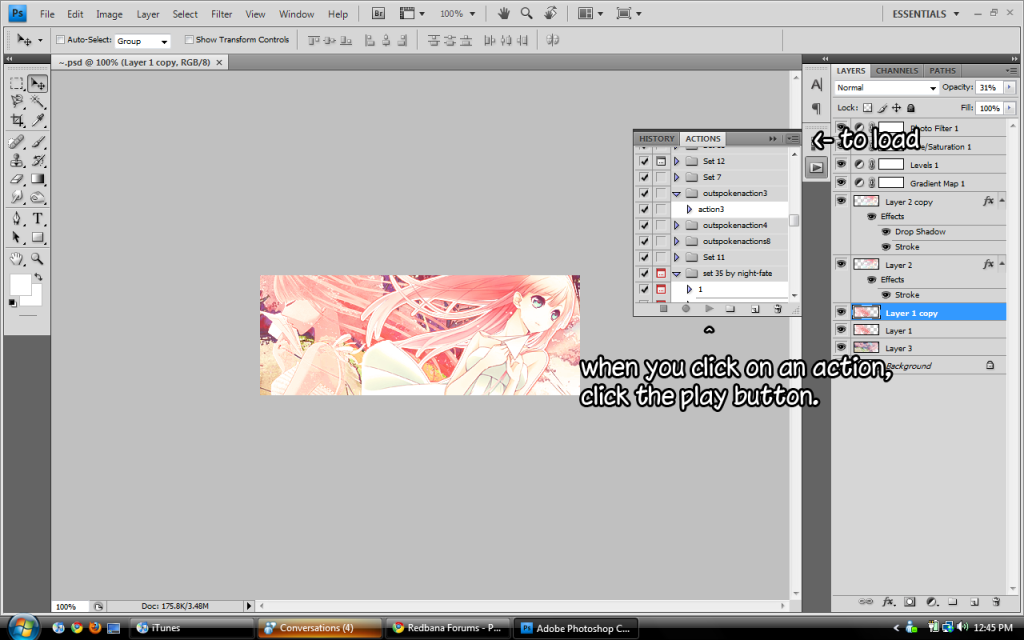This screenshot has width=1024, height=640.
Task: Activate the Crop tool
Action: pos(17,120)
